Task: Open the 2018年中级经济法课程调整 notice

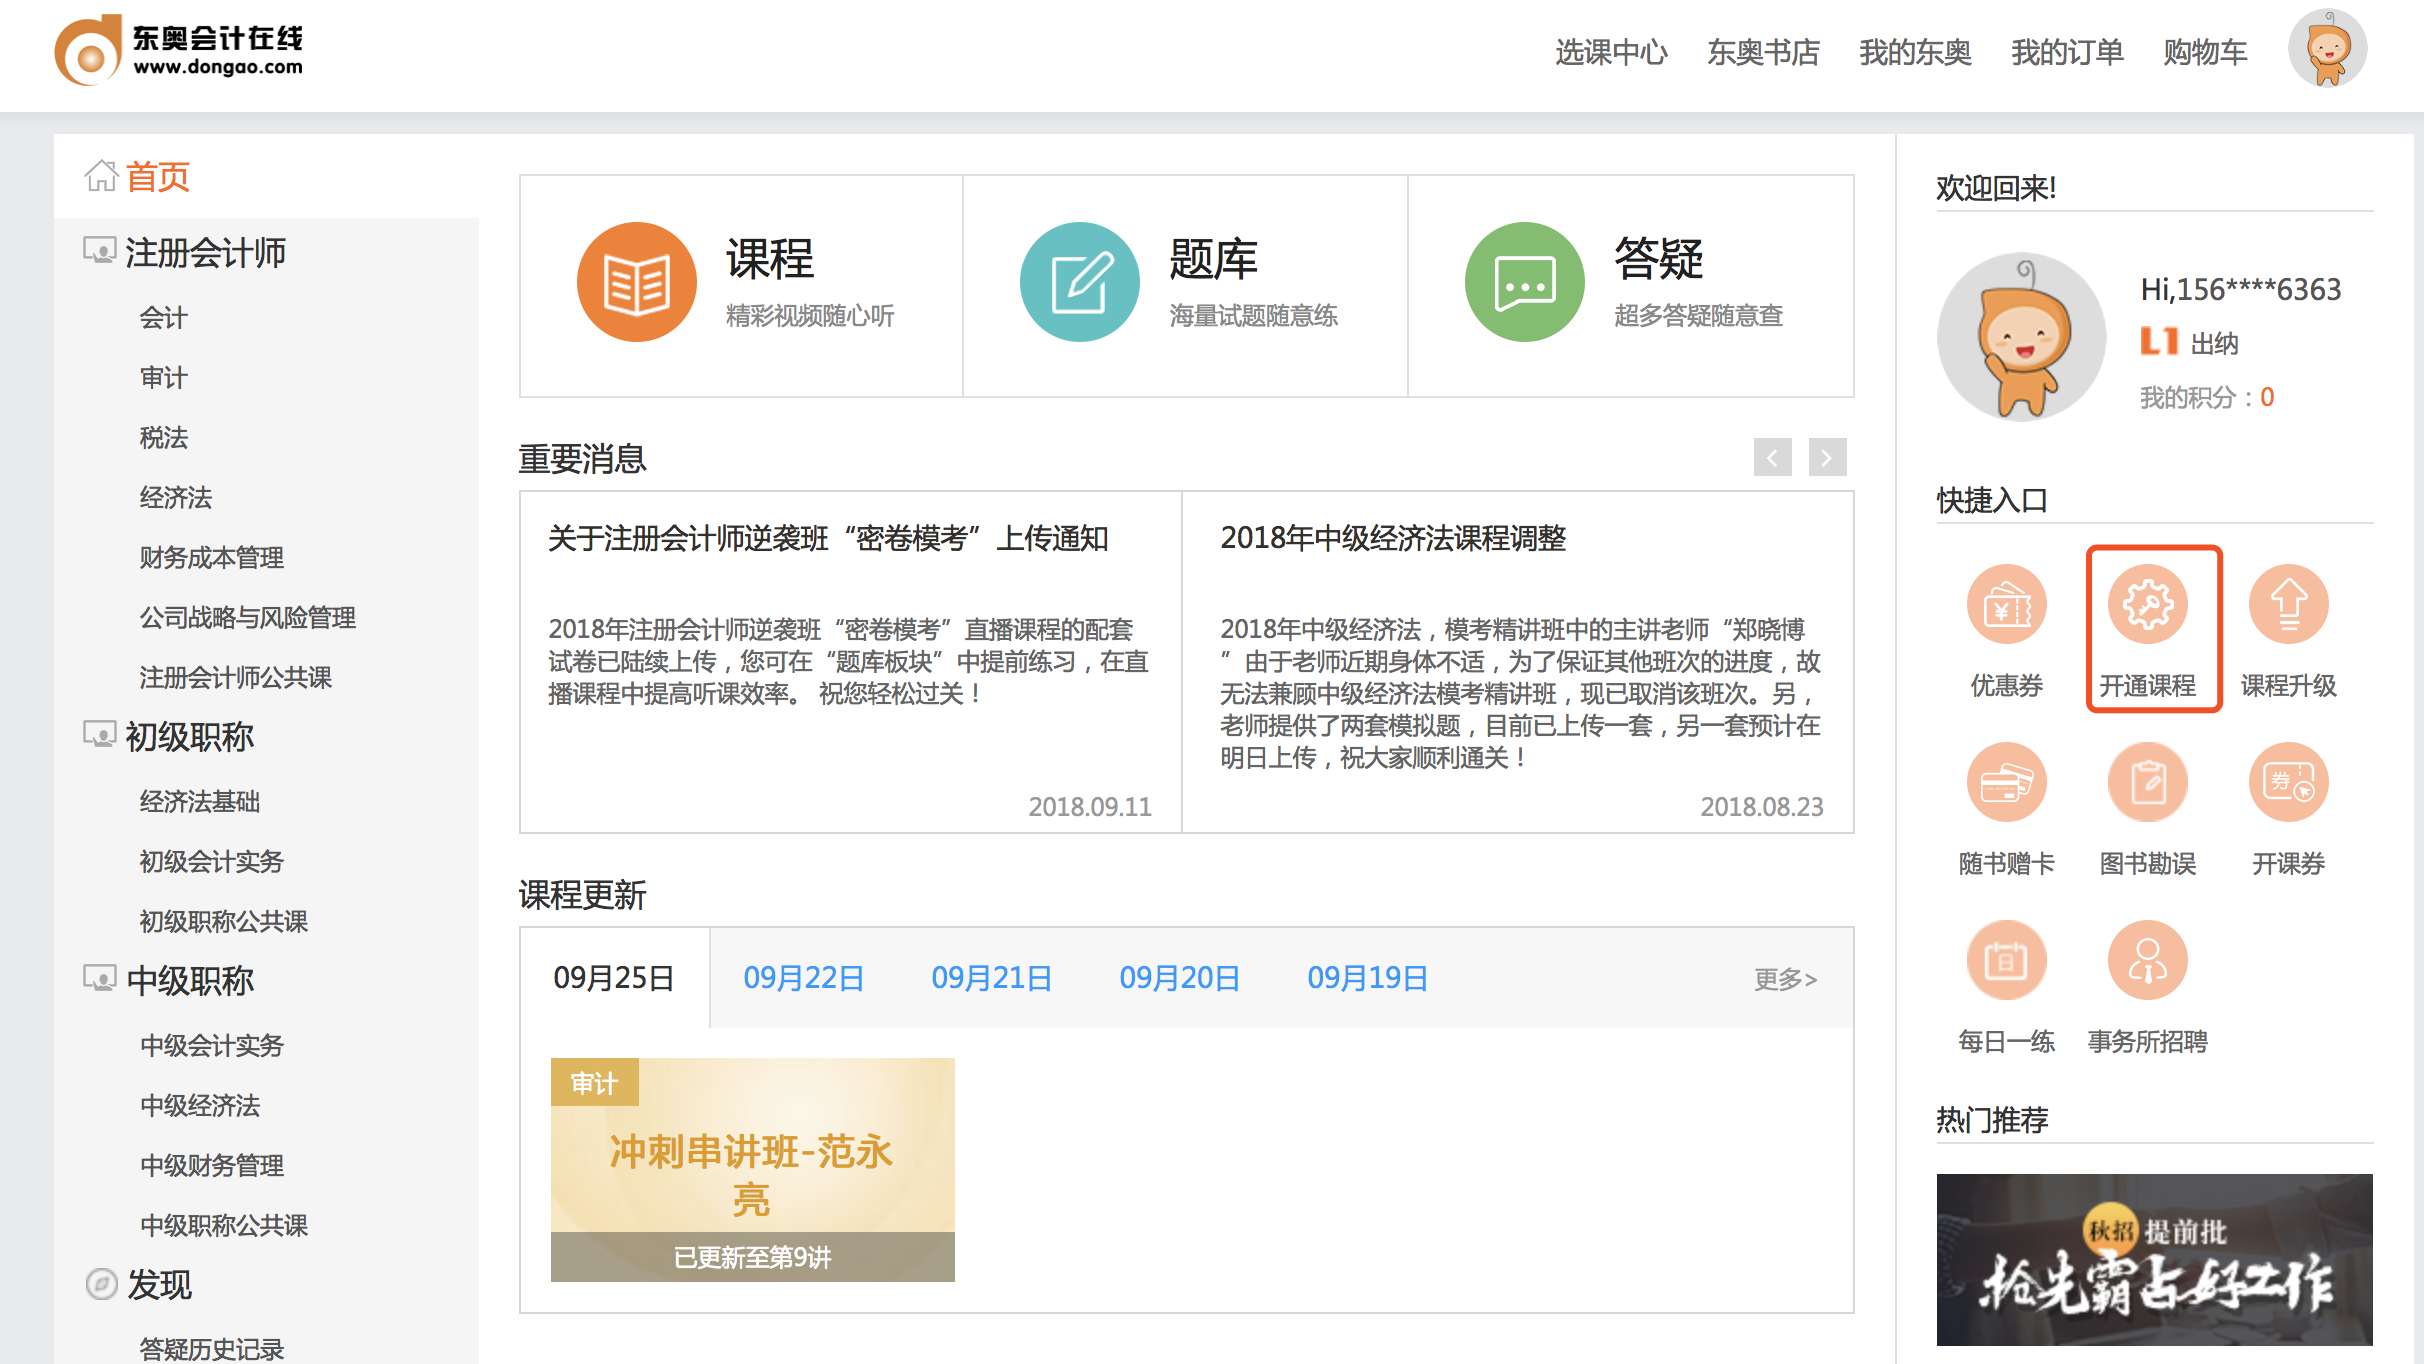Action: (x=1393, y=538)
